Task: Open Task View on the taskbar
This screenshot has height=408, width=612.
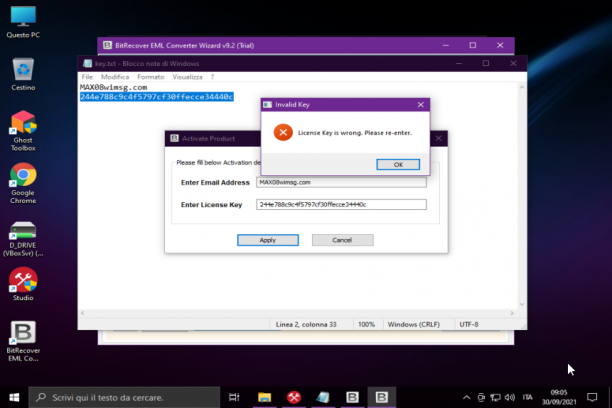Action: (234, 397)
